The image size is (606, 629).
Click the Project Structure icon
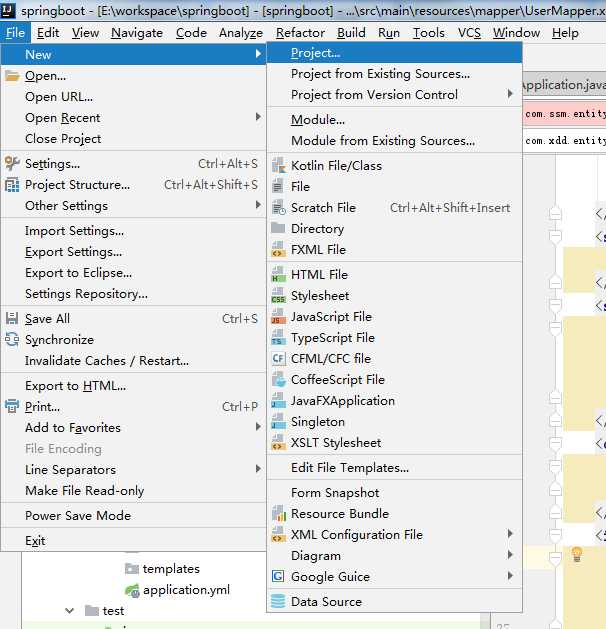click(x=12, y=185)
